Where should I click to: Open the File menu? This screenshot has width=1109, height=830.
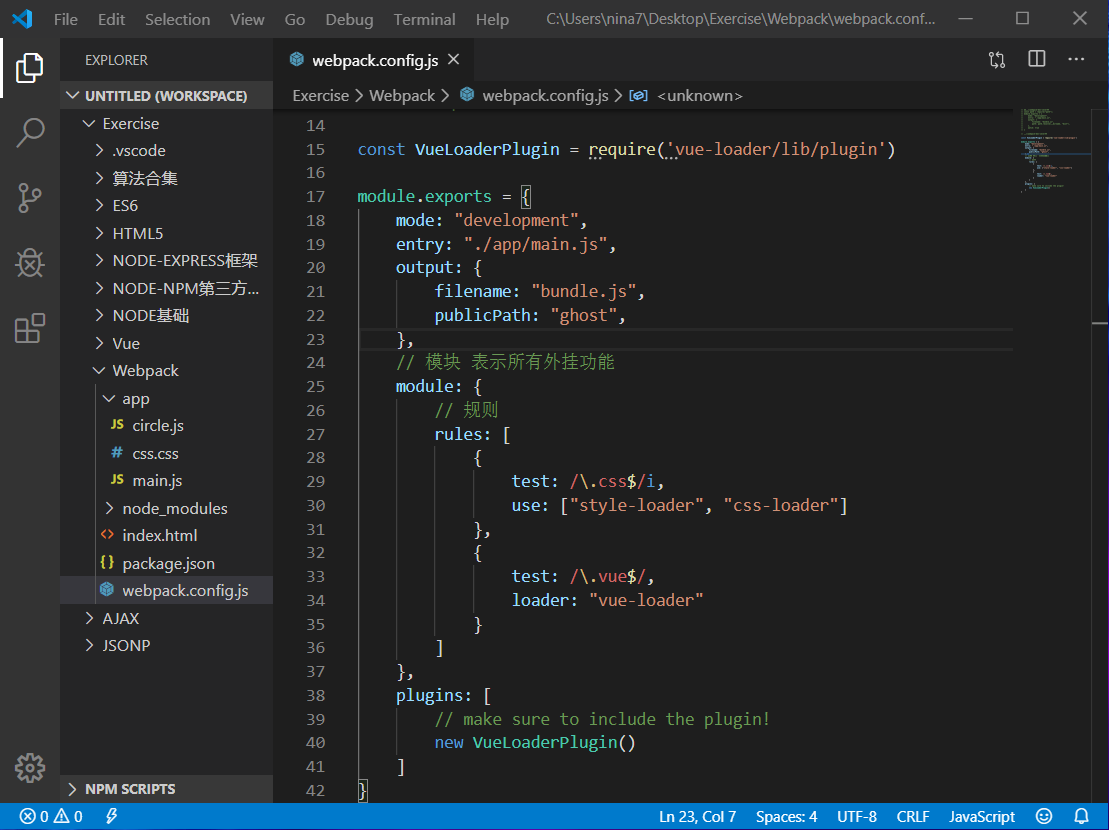(66, 19)
